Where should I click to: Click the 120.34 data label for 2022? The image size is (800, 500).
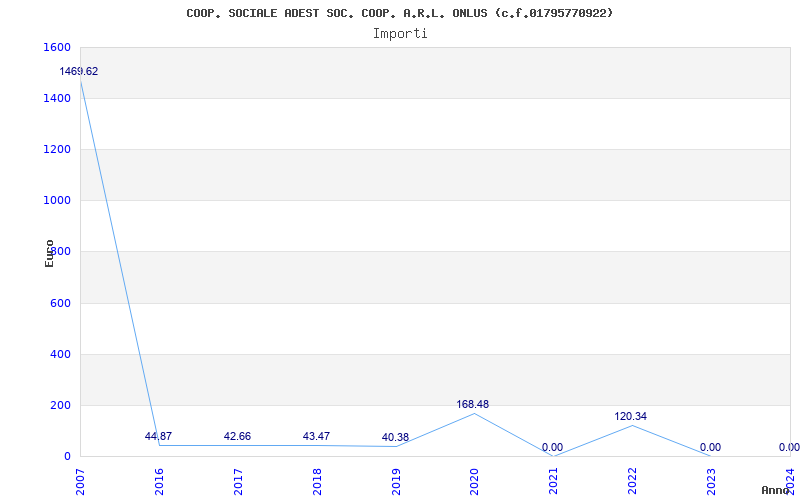631,417
